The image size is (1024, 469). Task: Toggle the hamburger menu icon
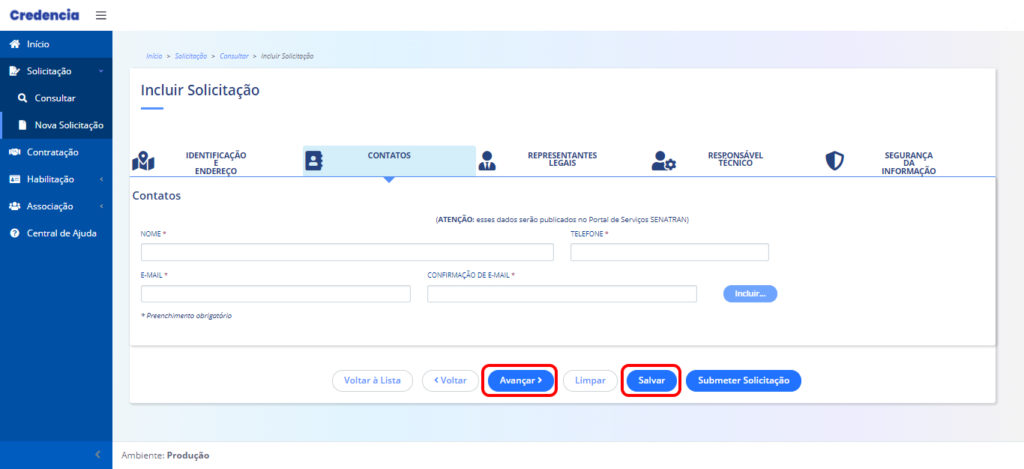pos(101,15)
